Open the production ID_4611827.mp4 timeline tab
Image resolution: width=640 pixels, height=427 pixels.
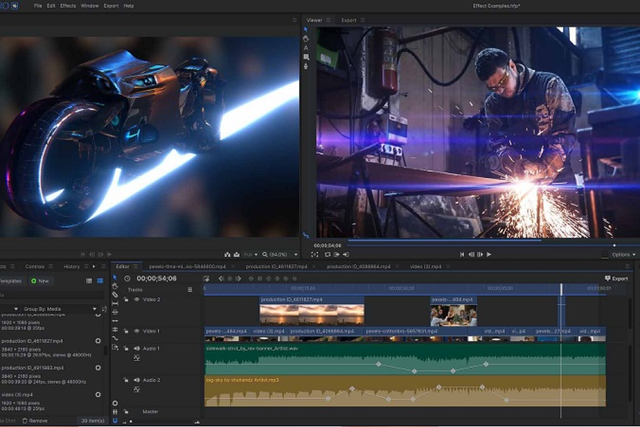coord(276,266)
